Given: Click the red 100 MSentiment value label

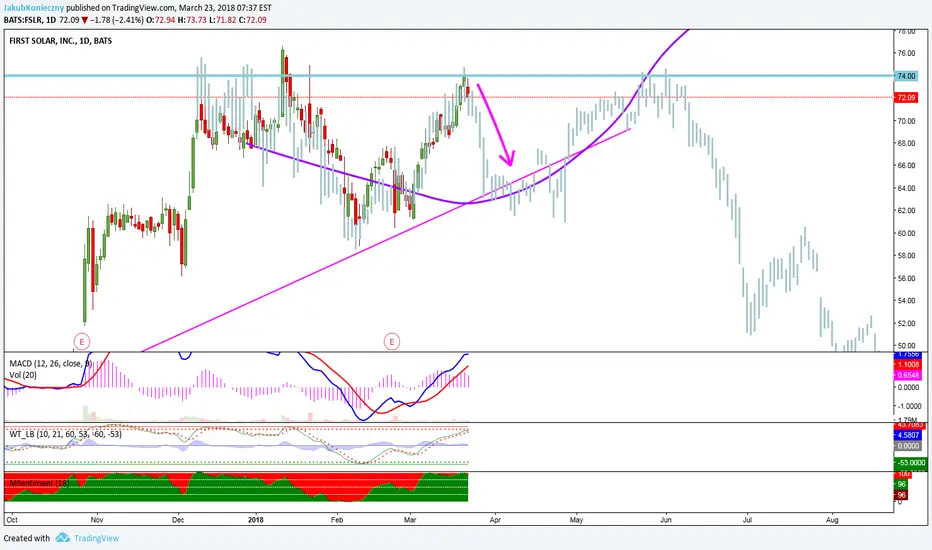Looking at the screenshot, I should pyautogui.click(x=903, y=474).
